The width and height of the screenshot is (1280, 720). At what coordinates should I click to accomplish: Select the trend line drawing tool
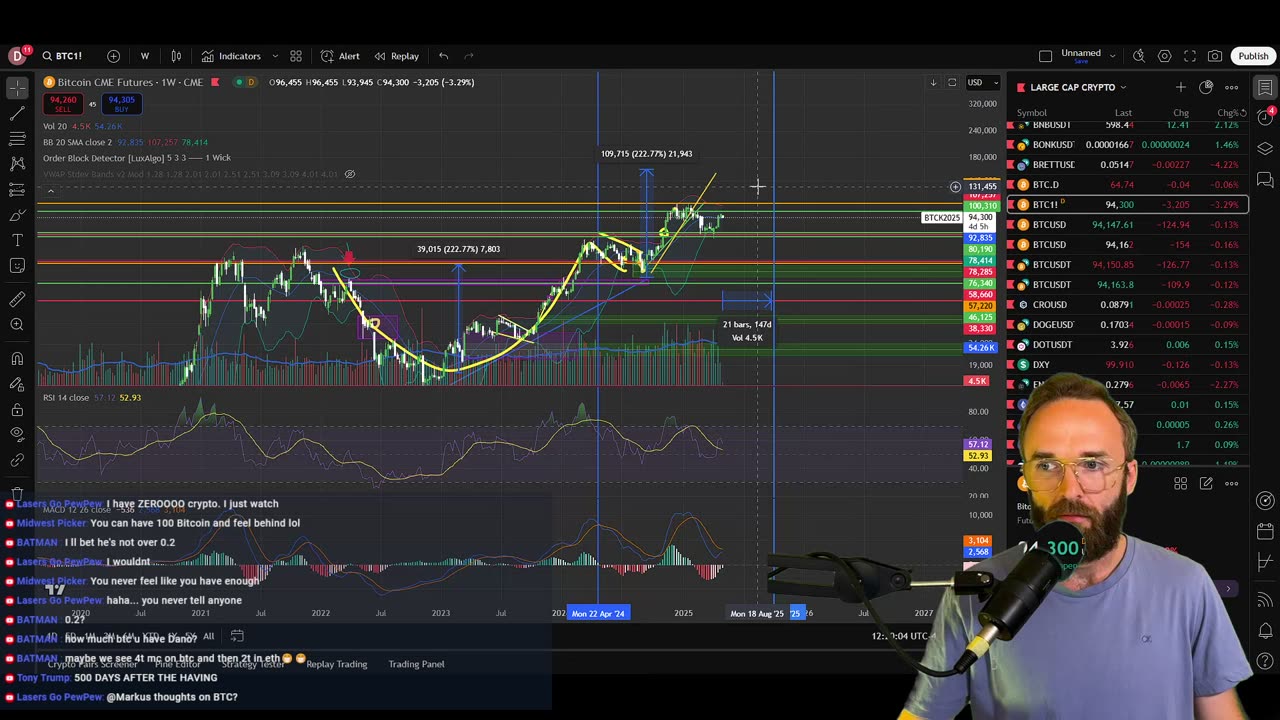click(x=17, y=113)
